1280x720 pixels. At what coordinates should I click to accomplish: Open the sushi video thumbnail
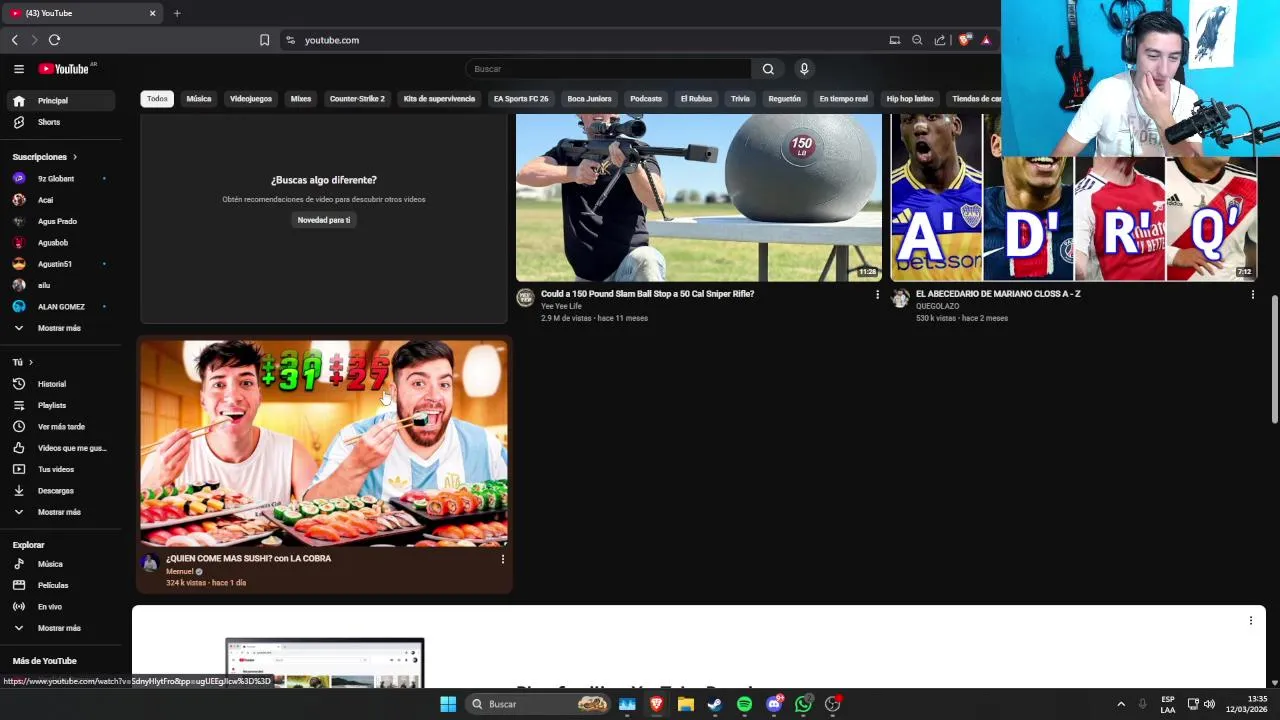pos(324,444)
